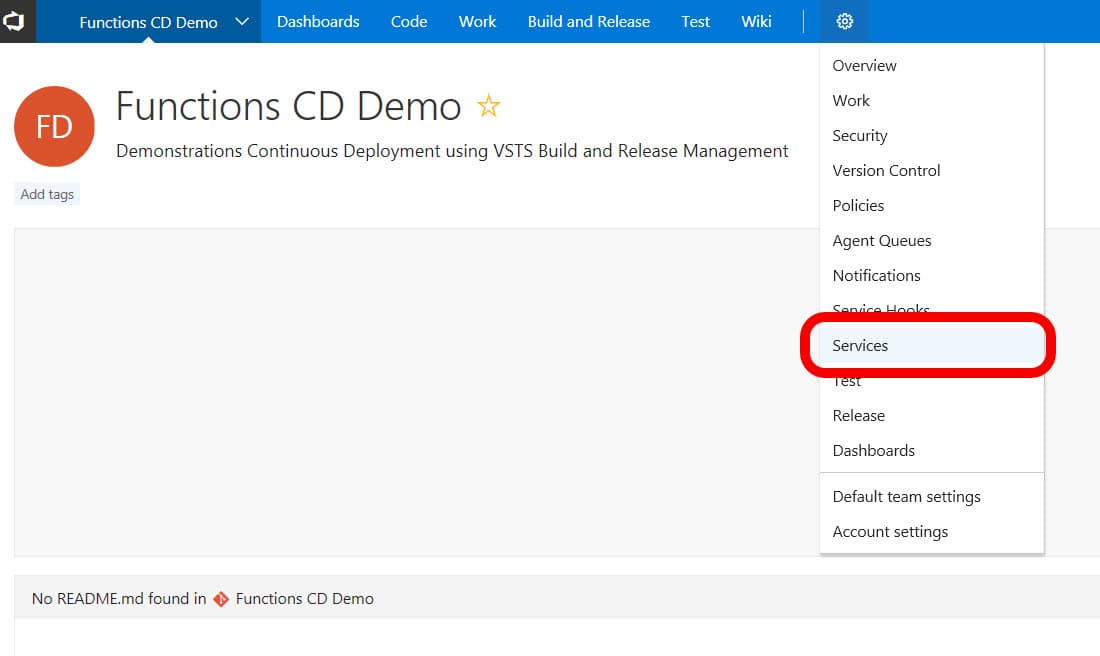This screenshot has height=656, width=1100.
Task: Choose Dashboards in settings dropdown menu
Action: pos(932,450)
